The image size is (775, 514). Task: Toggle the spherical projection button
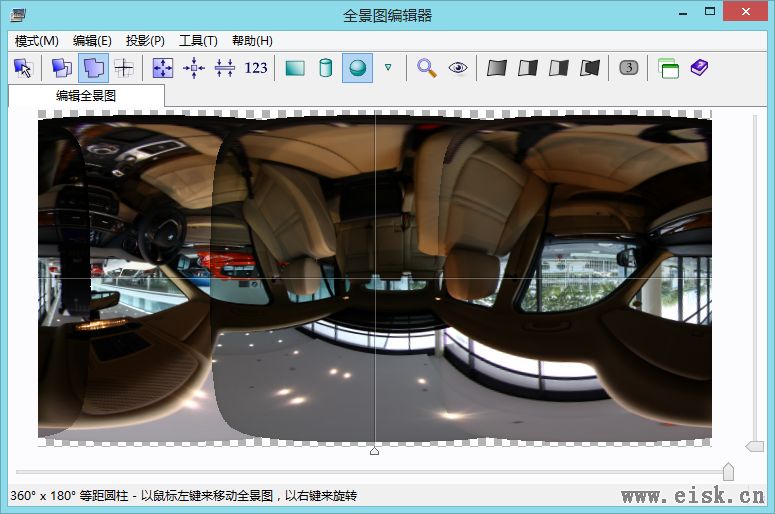357,68
